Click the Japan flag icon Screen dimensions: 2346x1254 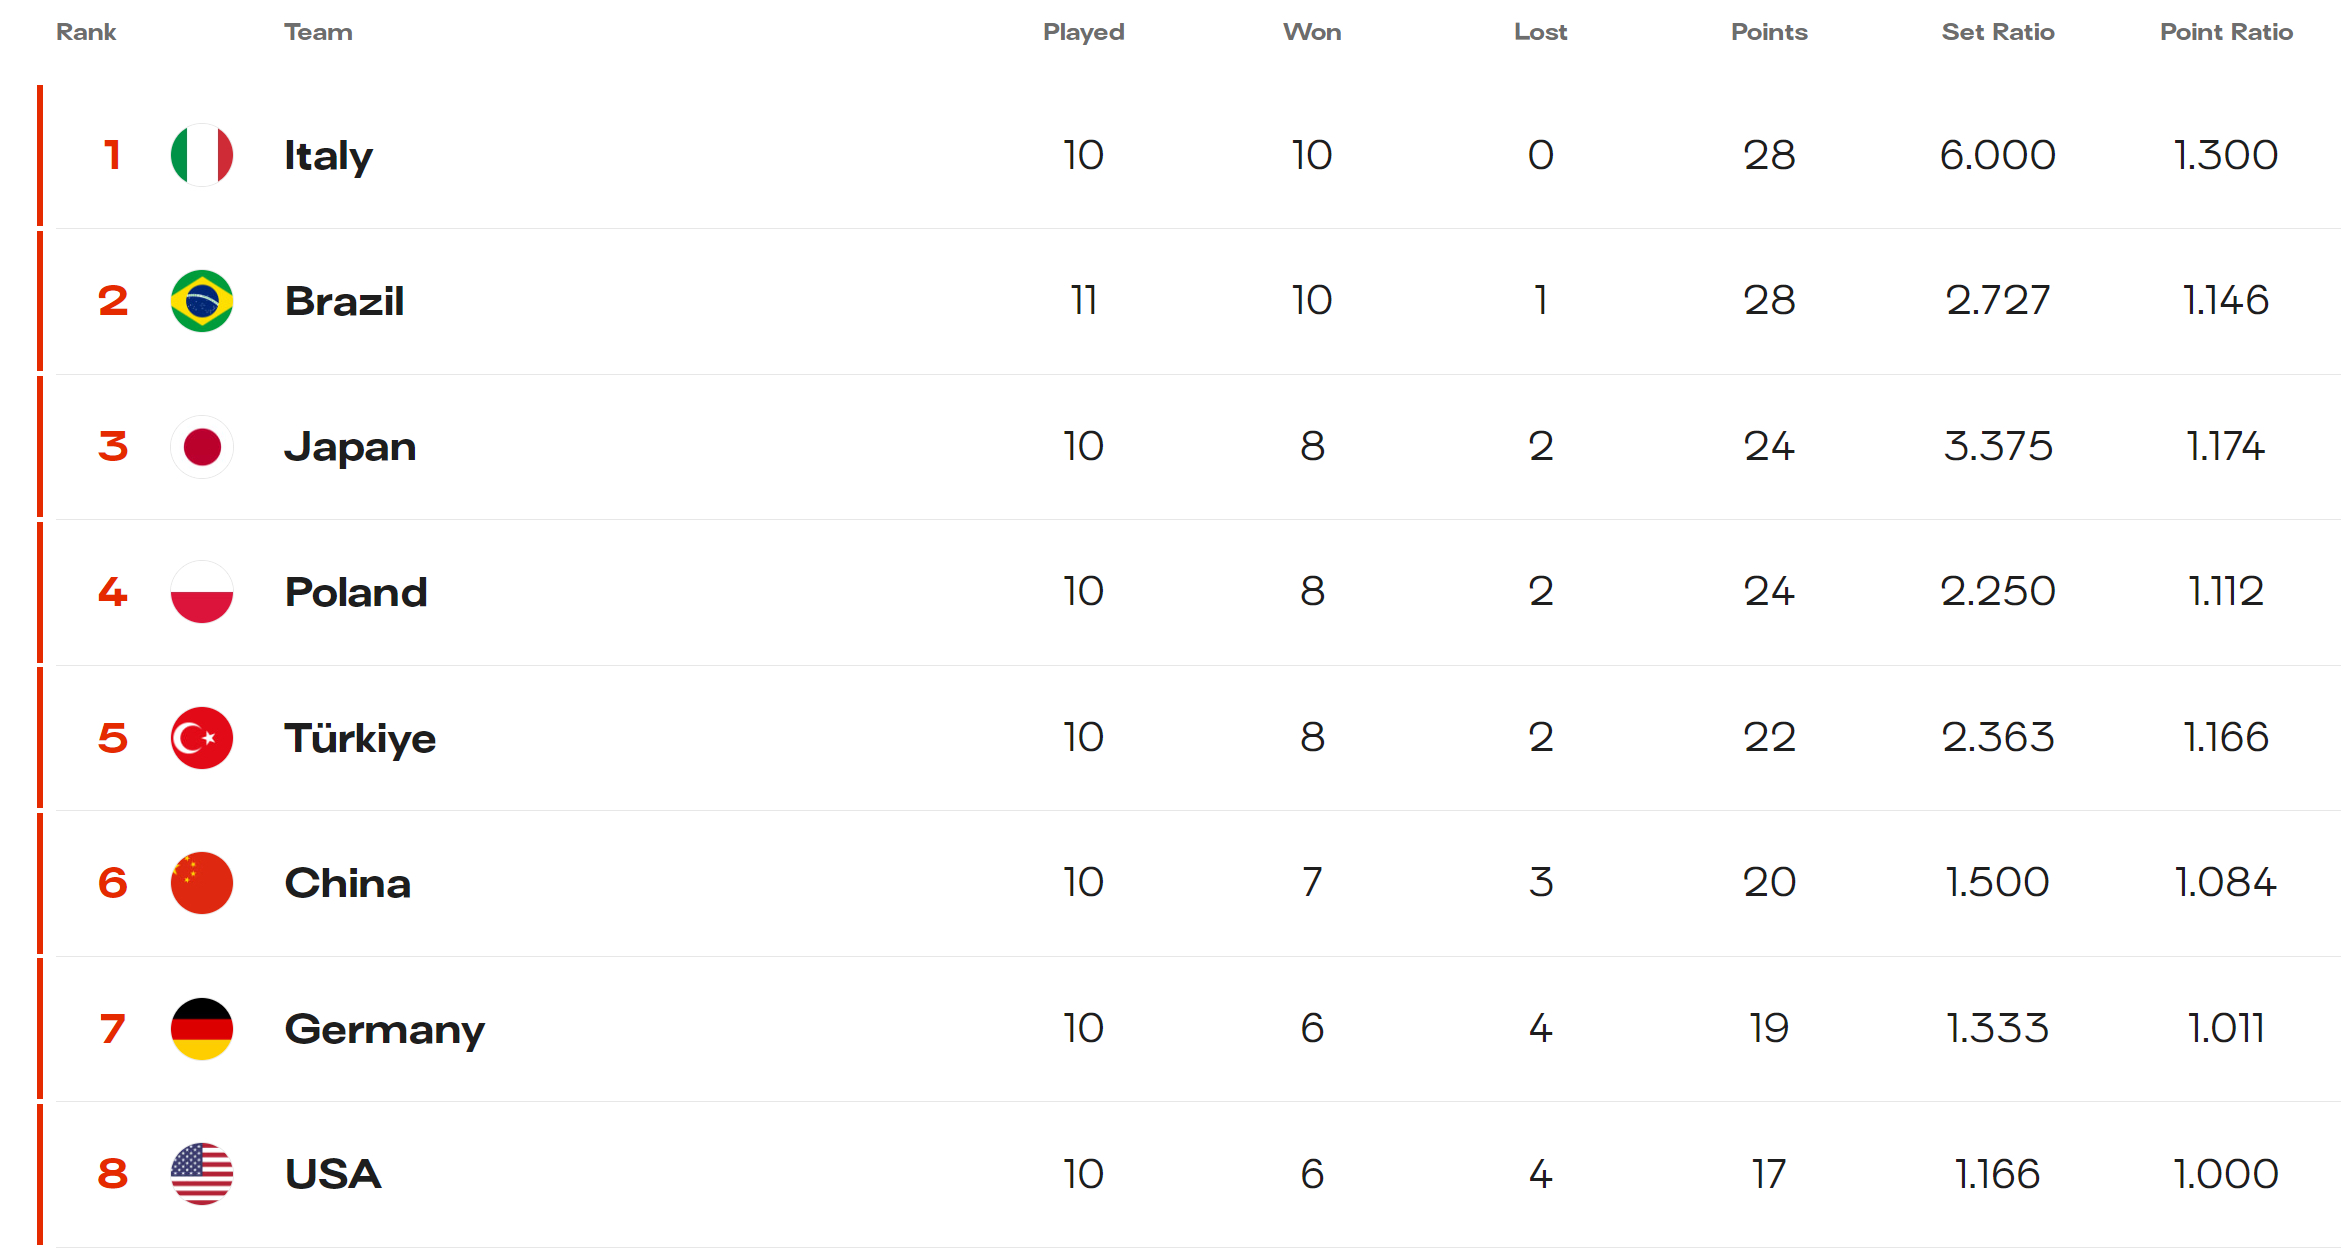click(202, 447)
